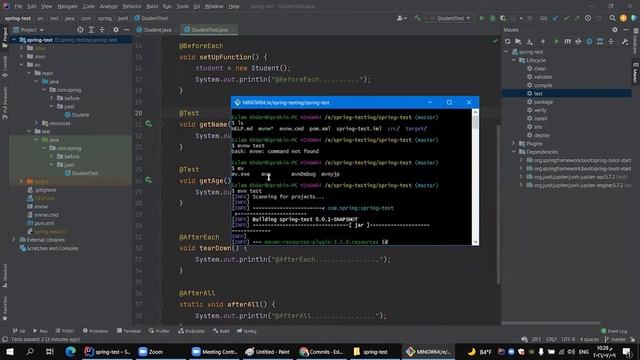The image size is (640, 360).
Task: Expand the target folder
Action: 21,181
